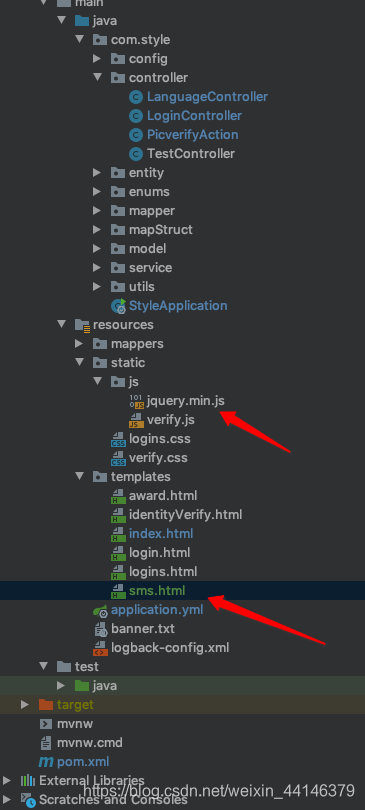The width and height of the screenshot is (365, 810).
Task: Collapse the controller package arrow
Action: [x=97, y=77]
